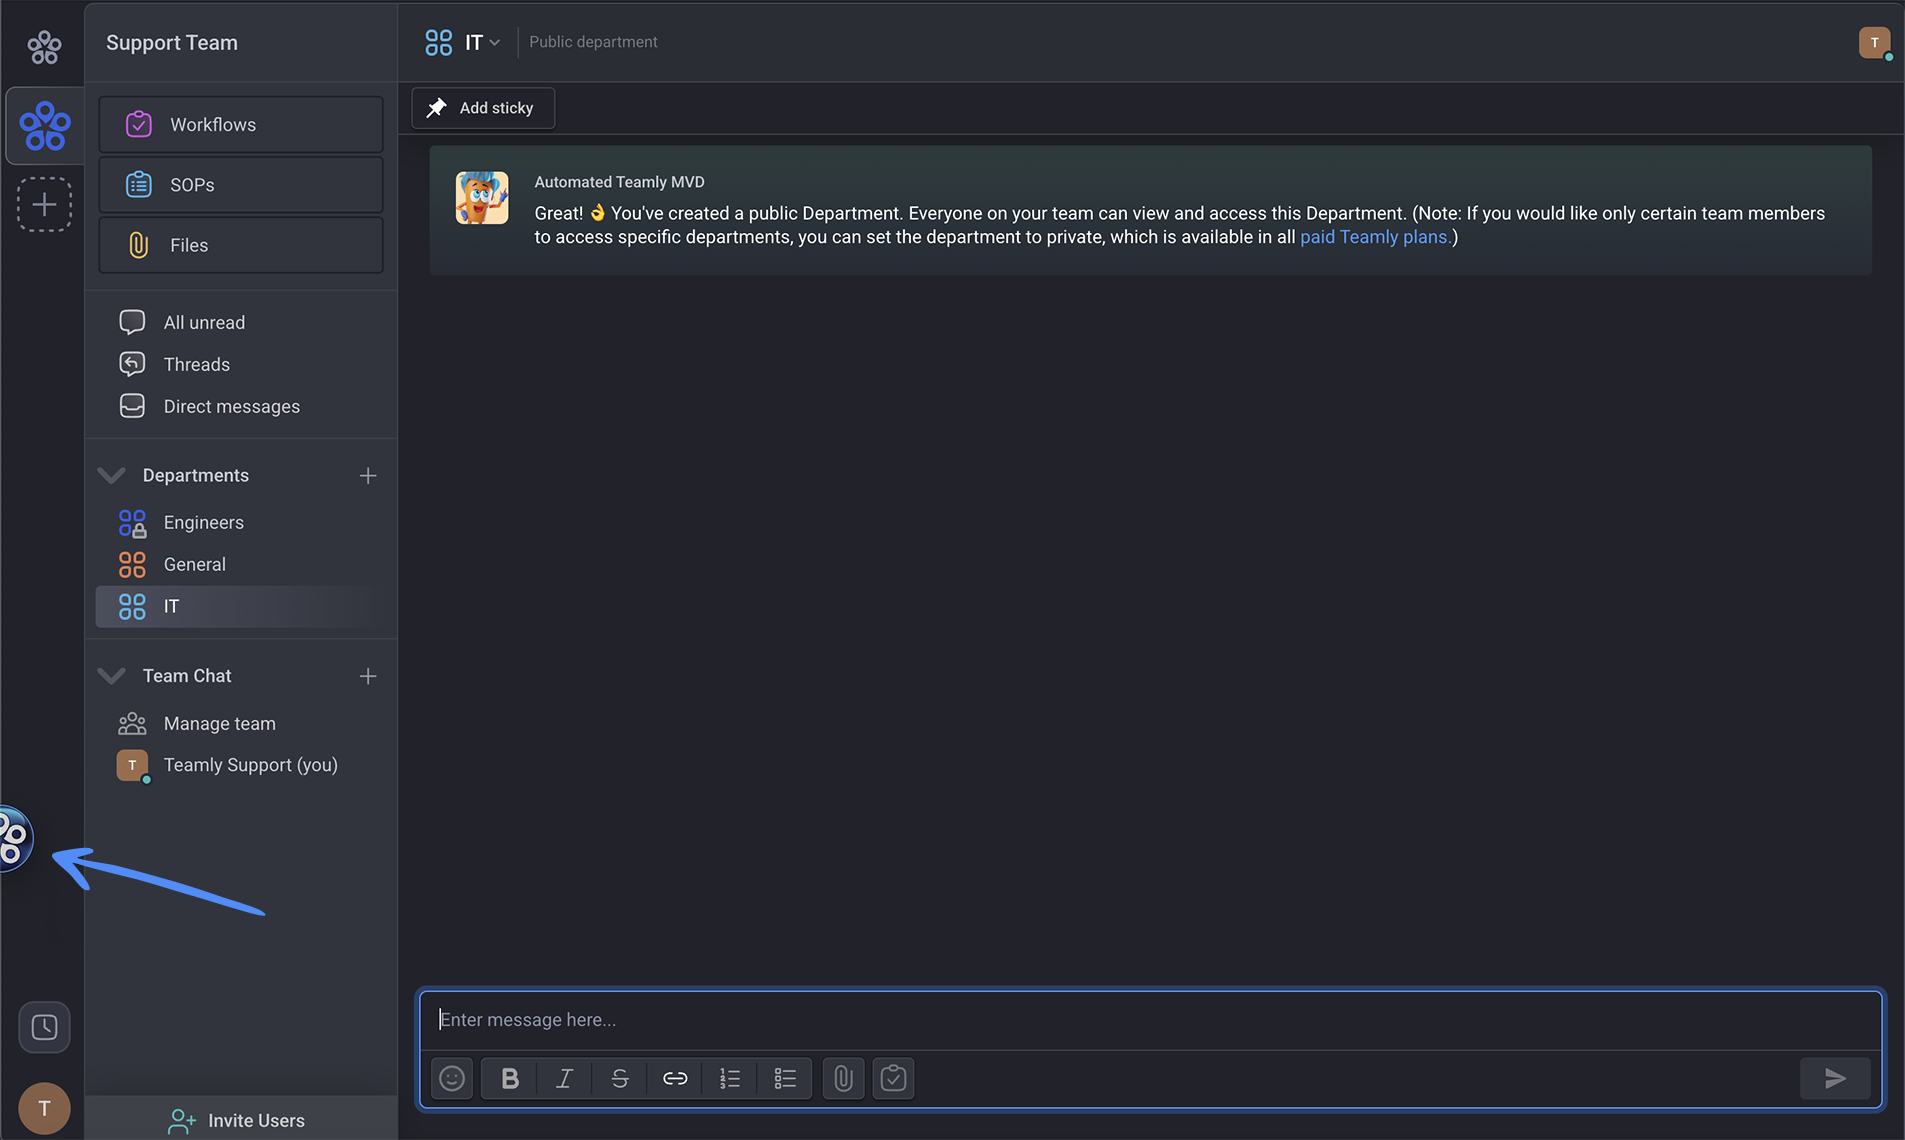Open the Files section
Image resolution: width=1905 pixels, height=1140 pixels.
241,245
